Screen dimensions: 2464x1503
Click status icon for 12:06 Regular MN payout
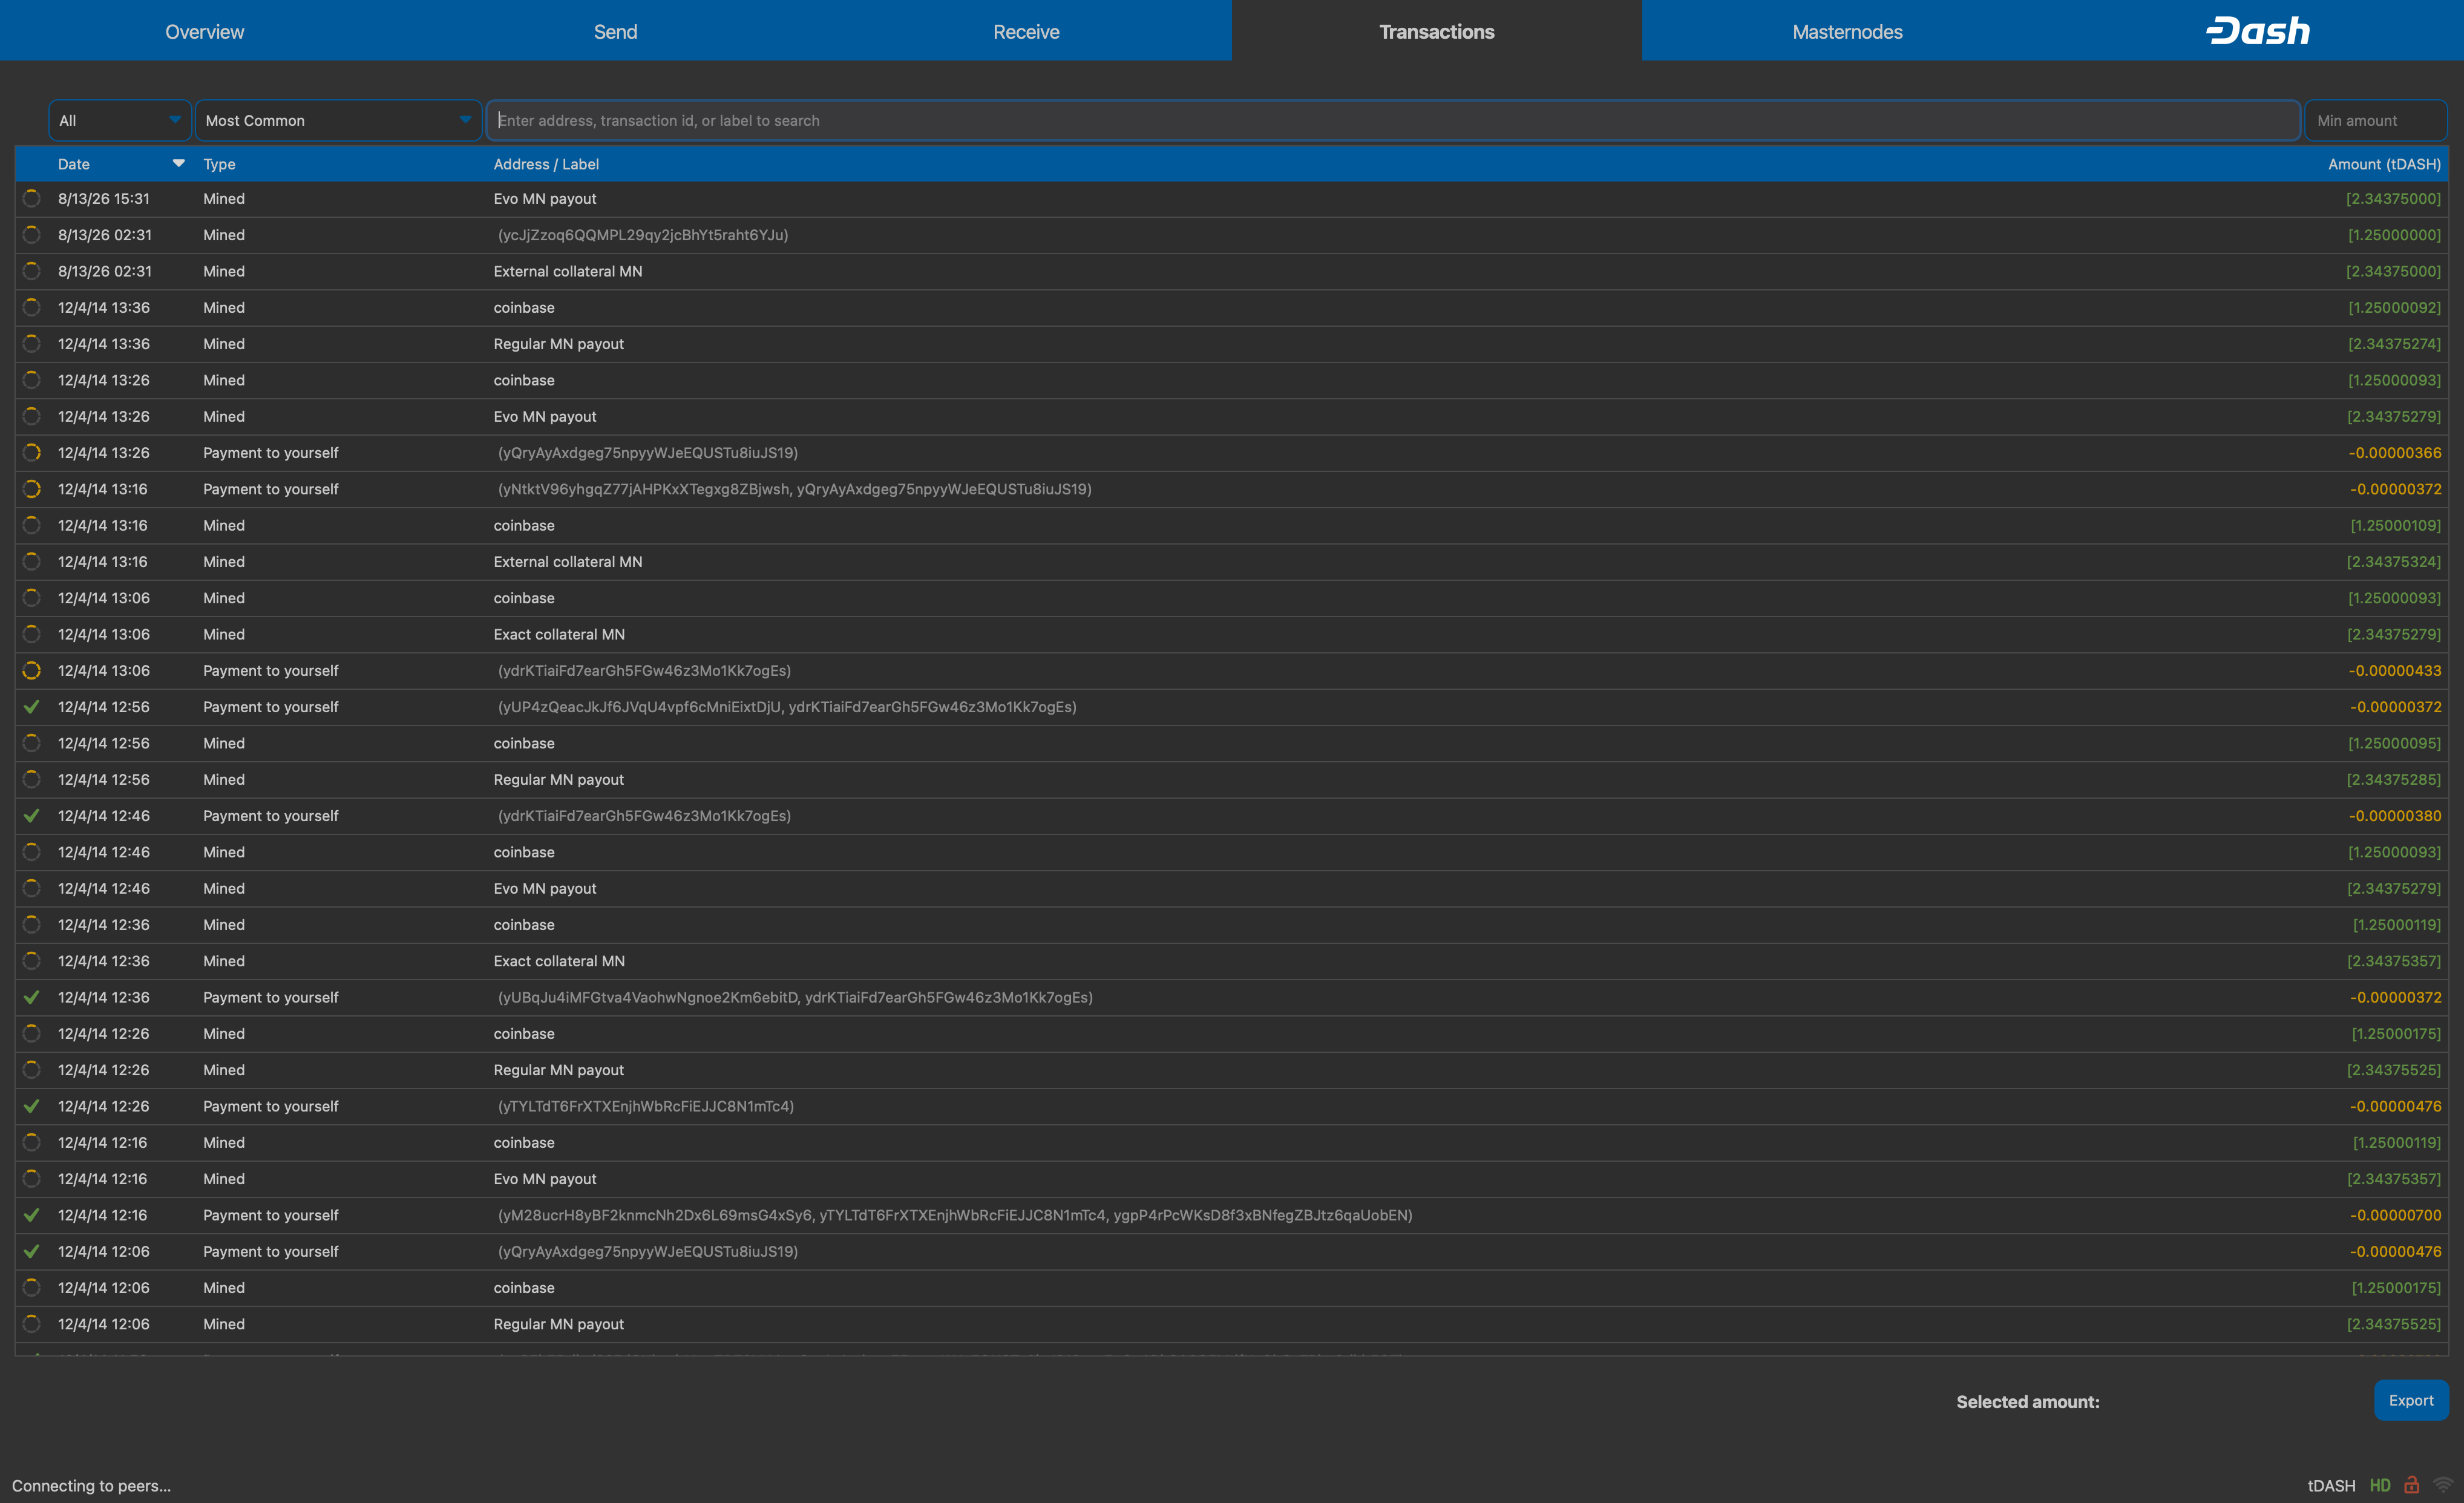[32, 1324]
